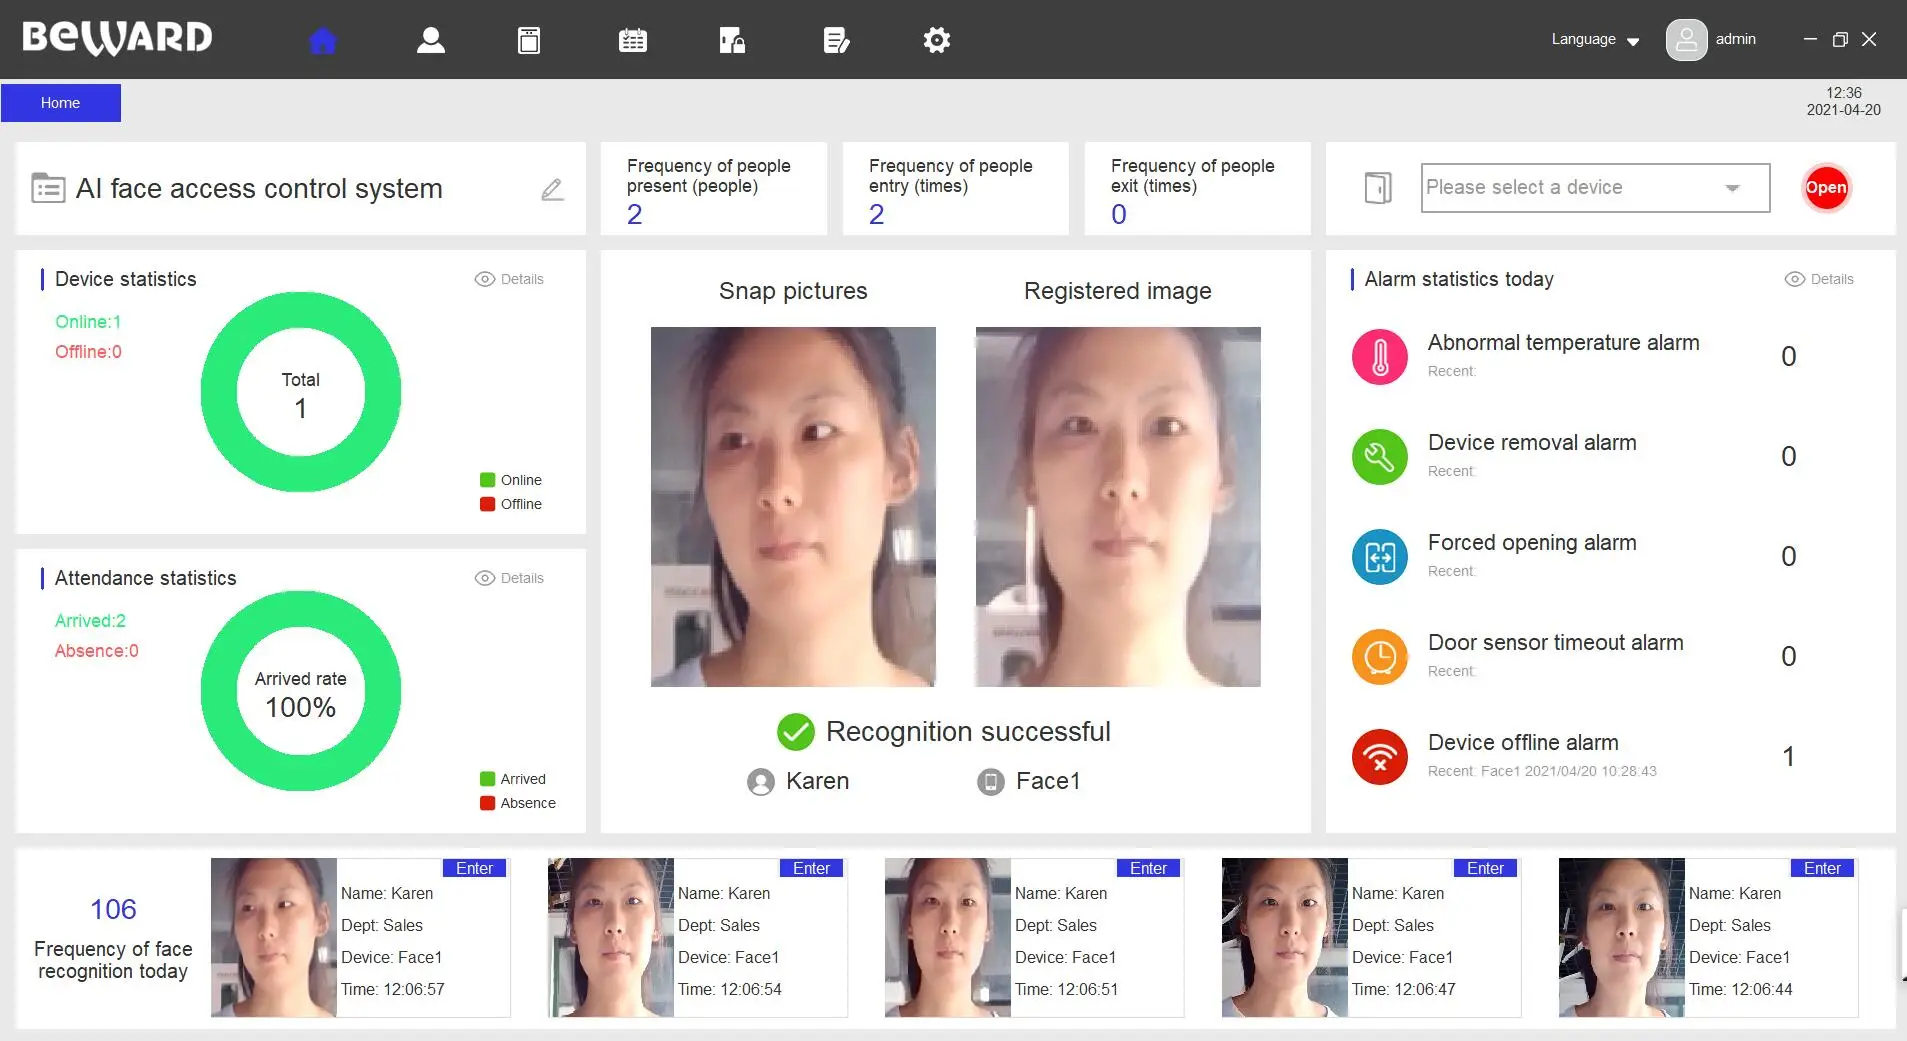Screen dimensions: 1907x1041
Task: Click the red Absence legend swatch
Action: [x=488, y=803]
